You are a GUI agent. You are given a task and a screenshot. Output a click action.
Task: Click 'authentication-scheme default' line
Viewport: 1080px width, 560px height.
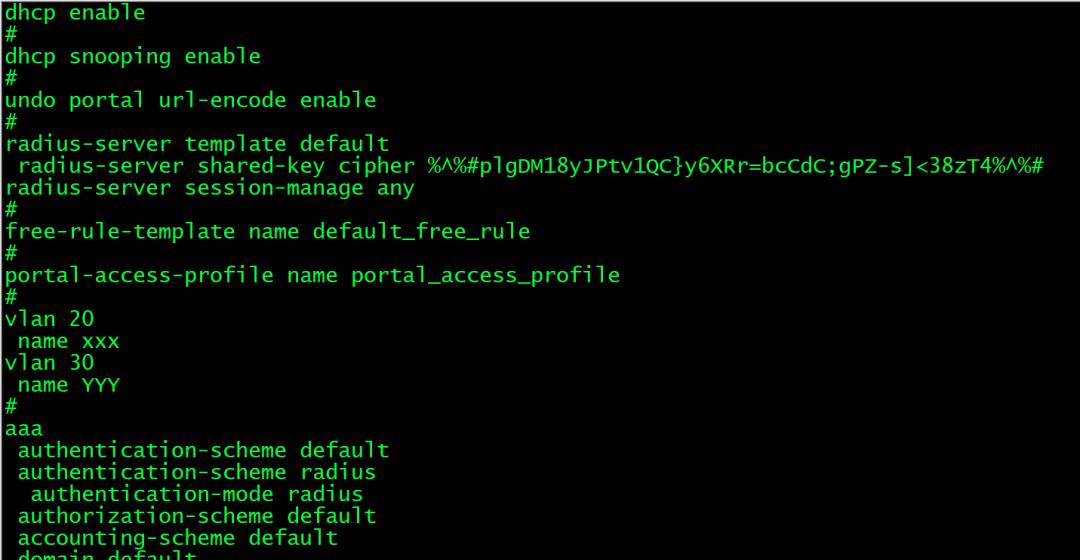pyautogui.click(x=204, y=450)
